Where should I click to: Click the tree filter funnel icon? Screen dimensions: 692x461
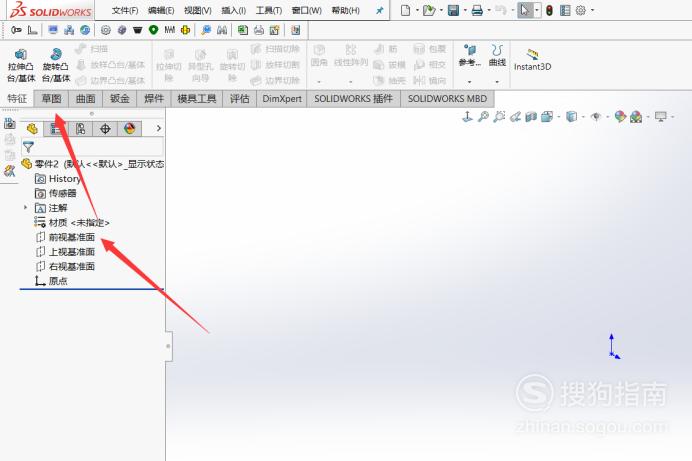pos(28,147)
